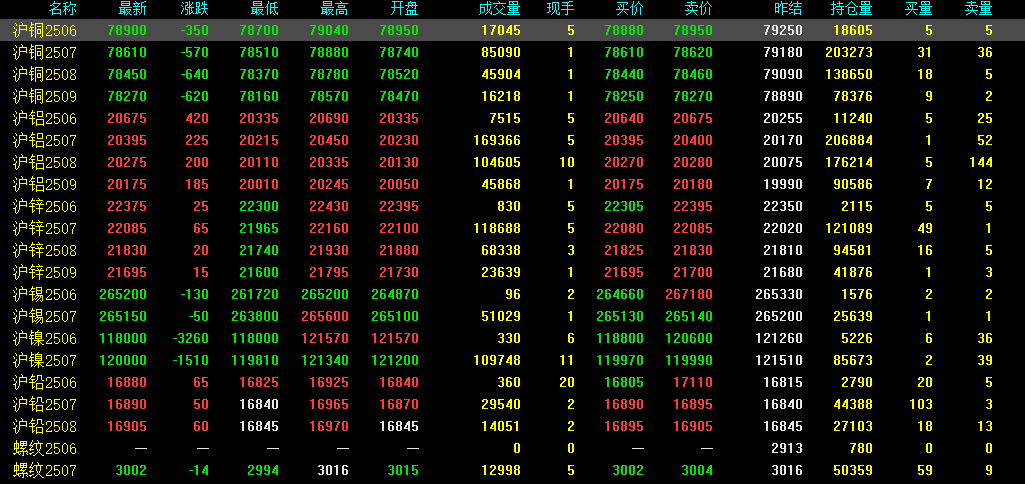This screenshot has height=484, width=1025.
Task: Sort by the 开盘 column header
Action: tap(405, 9)
